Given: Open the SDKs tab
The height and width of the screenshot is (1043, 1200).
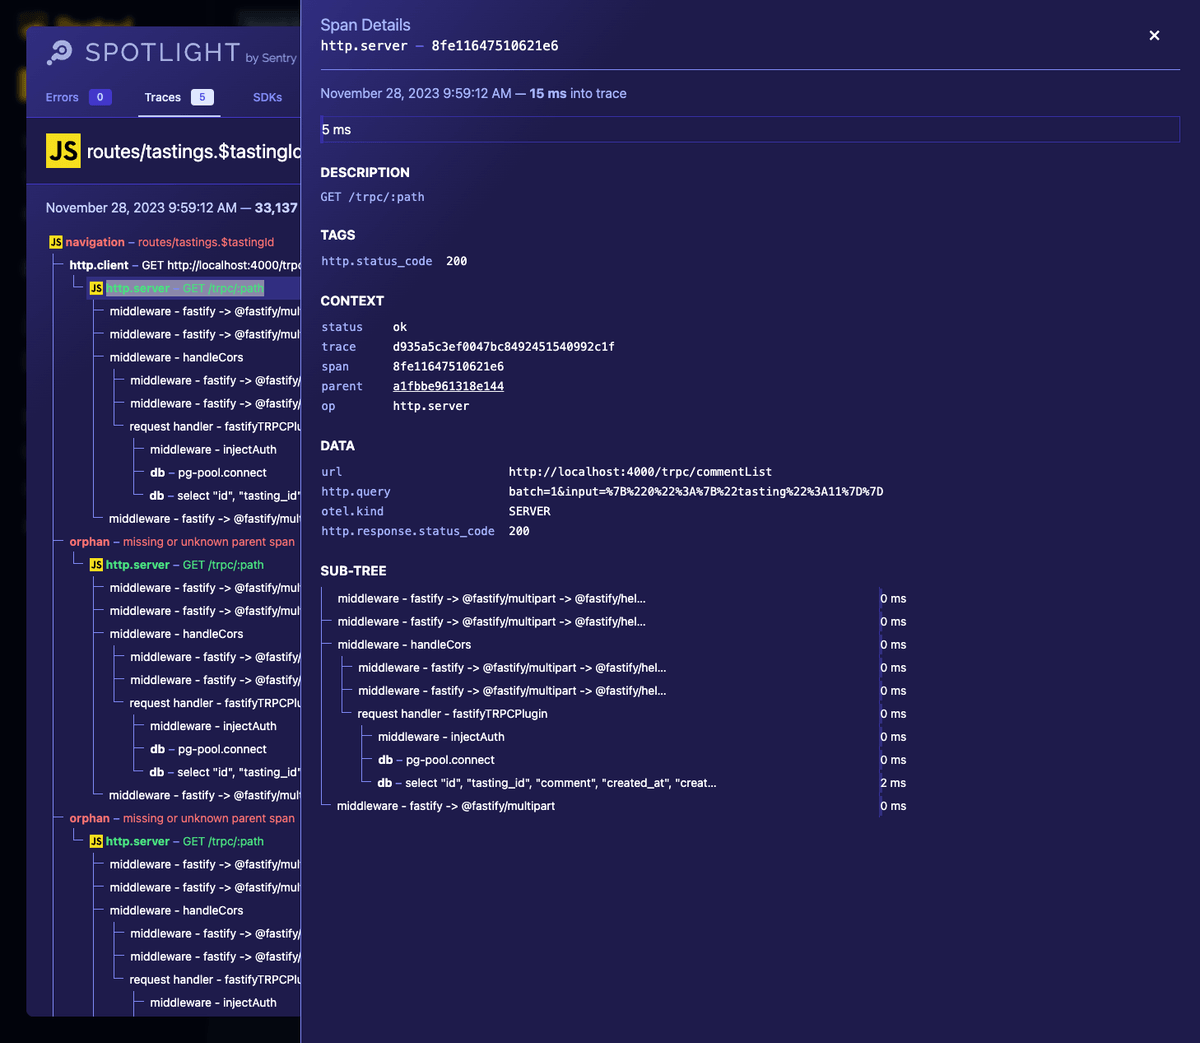Looking at the screenshot, I should [267, 97].
